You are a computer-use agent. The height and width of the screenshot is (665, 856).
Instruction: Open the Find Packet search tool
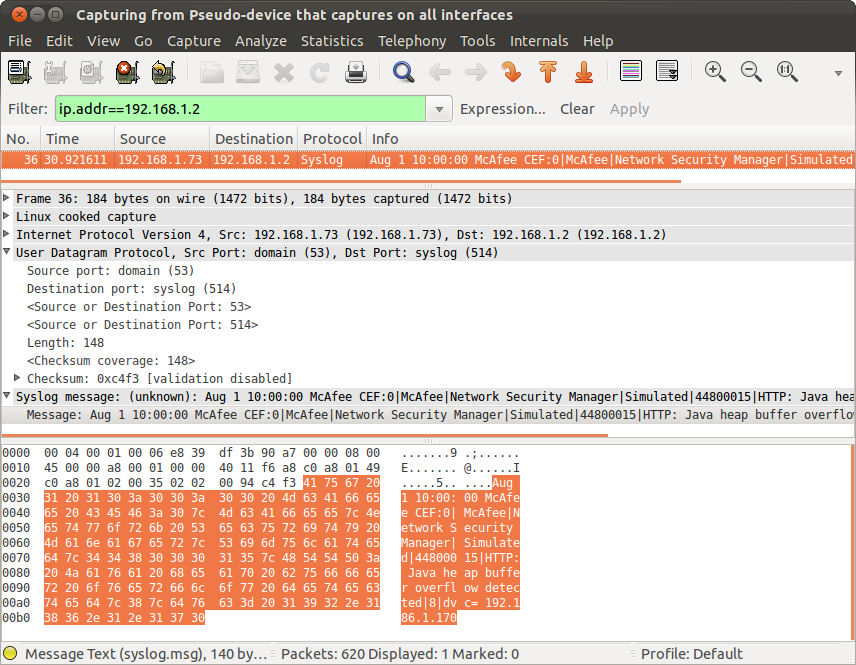[403, 71]
